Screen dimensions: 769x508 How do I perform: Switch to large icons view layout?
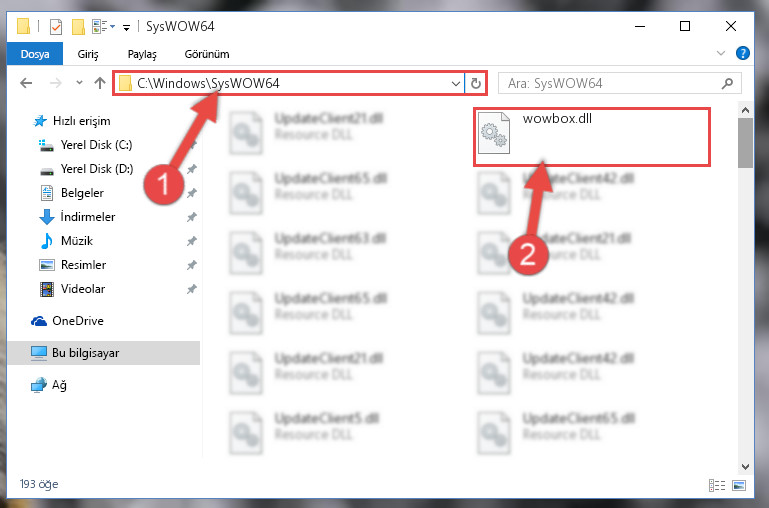coord(739,485)
